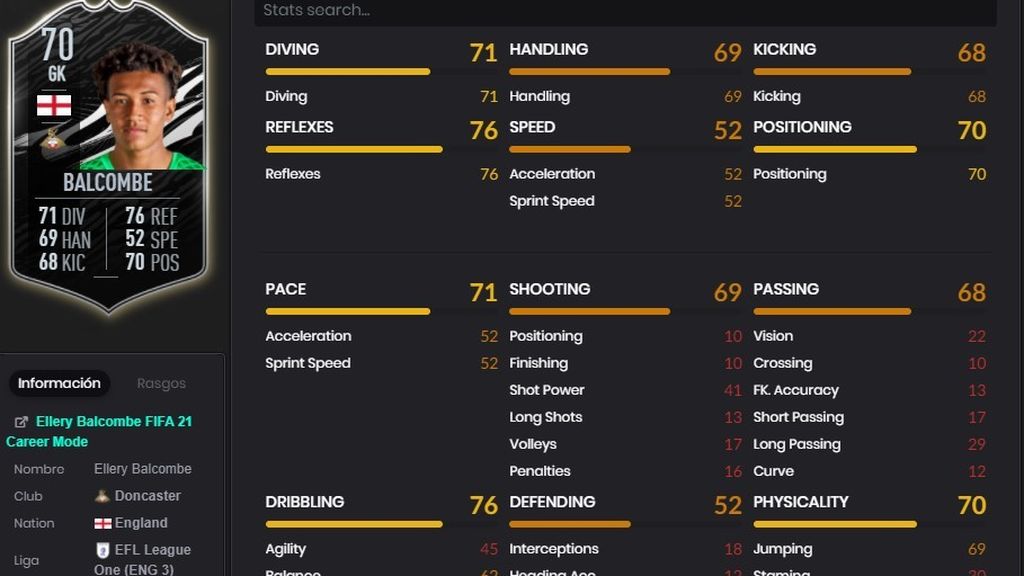This screenshot has height=576, width=1024.
Task: Open the Doncaster club link
Action: coord(148,496)
